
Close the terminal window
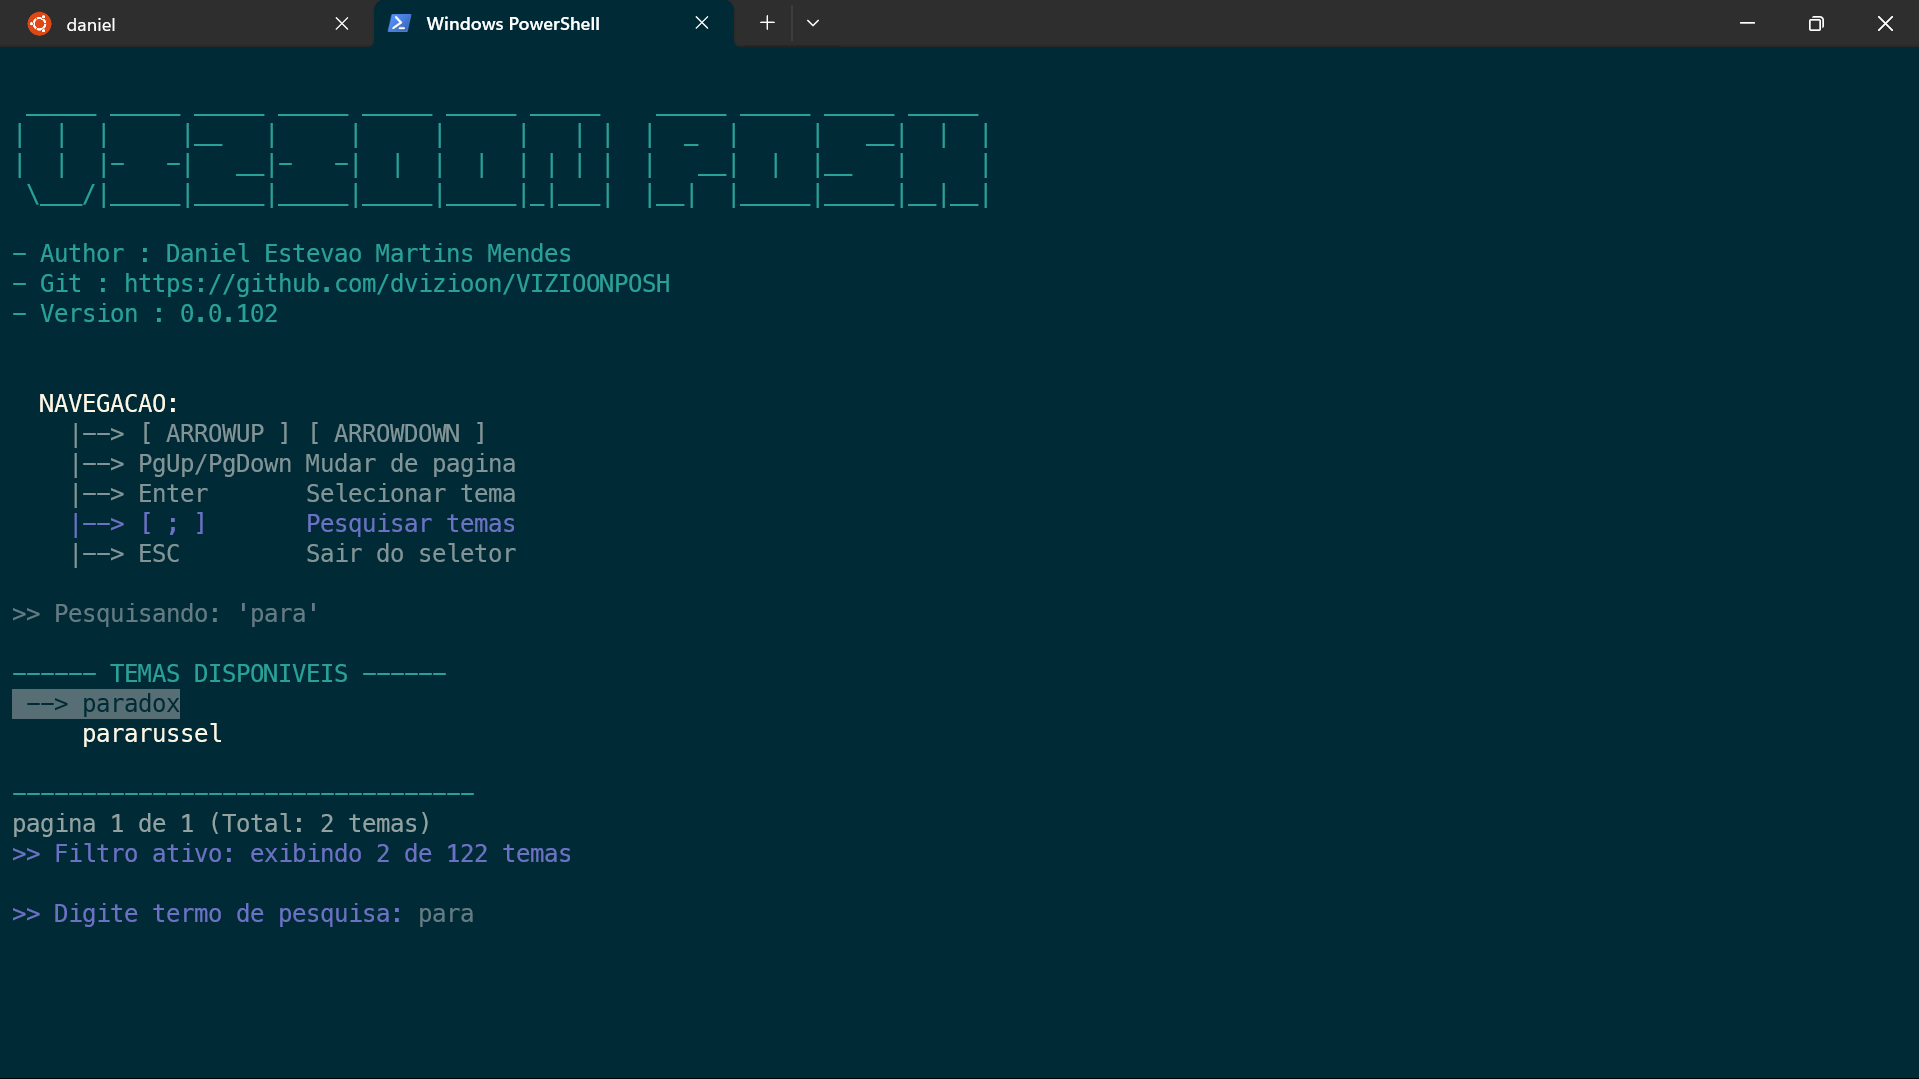[x=1885, y=23]
